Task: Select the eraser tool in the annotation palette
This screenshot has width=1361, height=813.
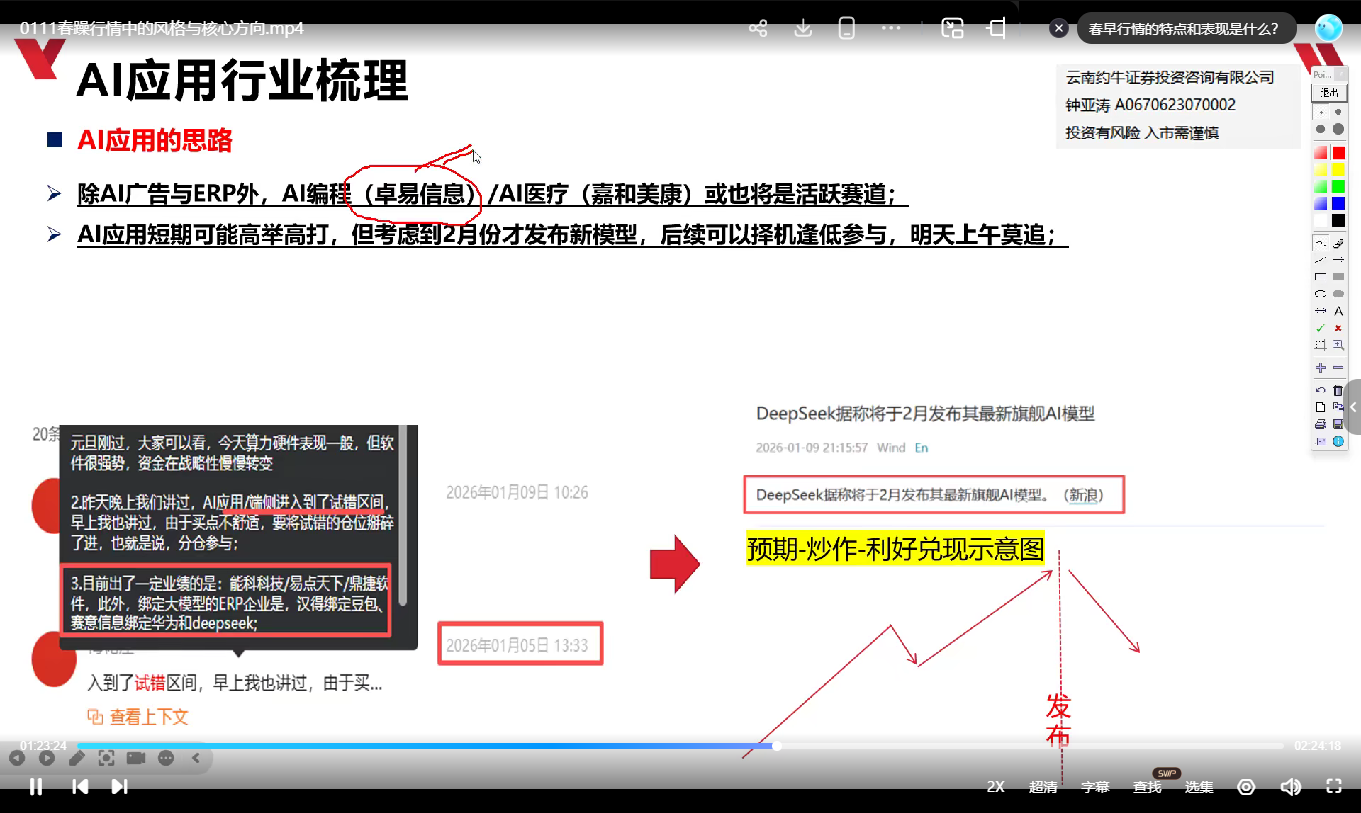Action: 1338,243
